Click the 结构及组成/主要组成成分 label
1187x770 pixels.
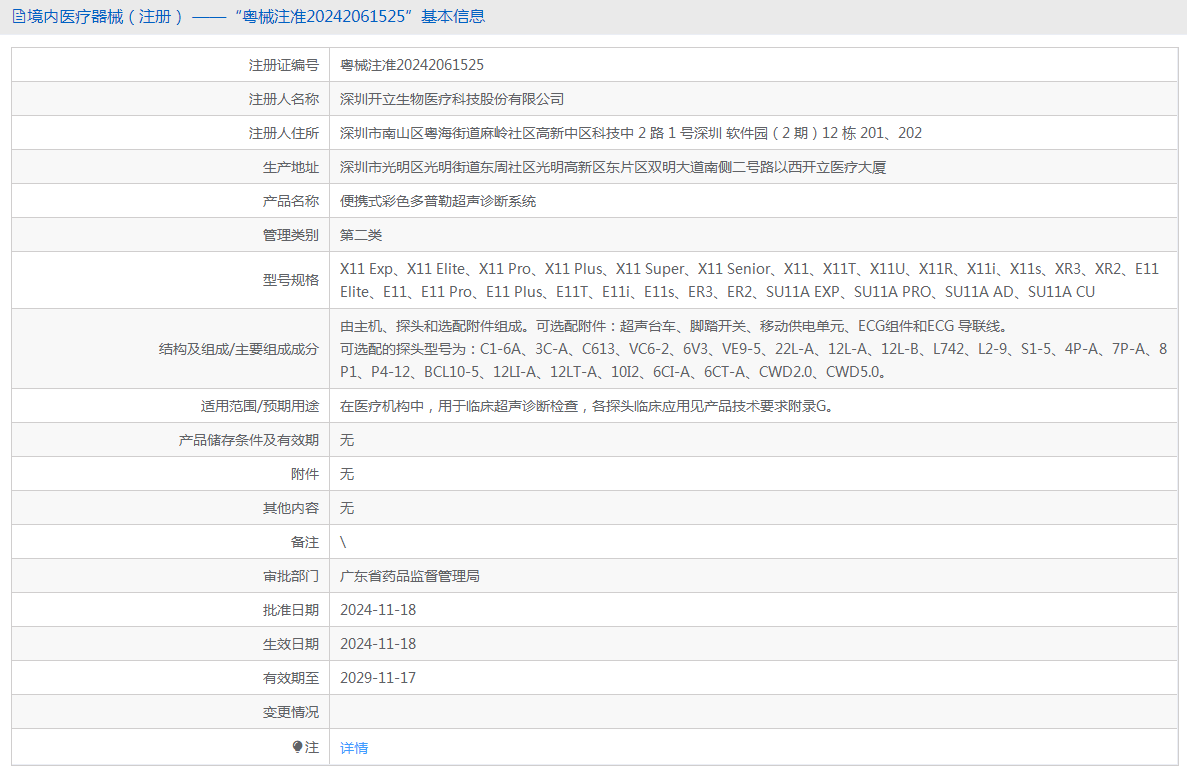click(x=238, y=349)
